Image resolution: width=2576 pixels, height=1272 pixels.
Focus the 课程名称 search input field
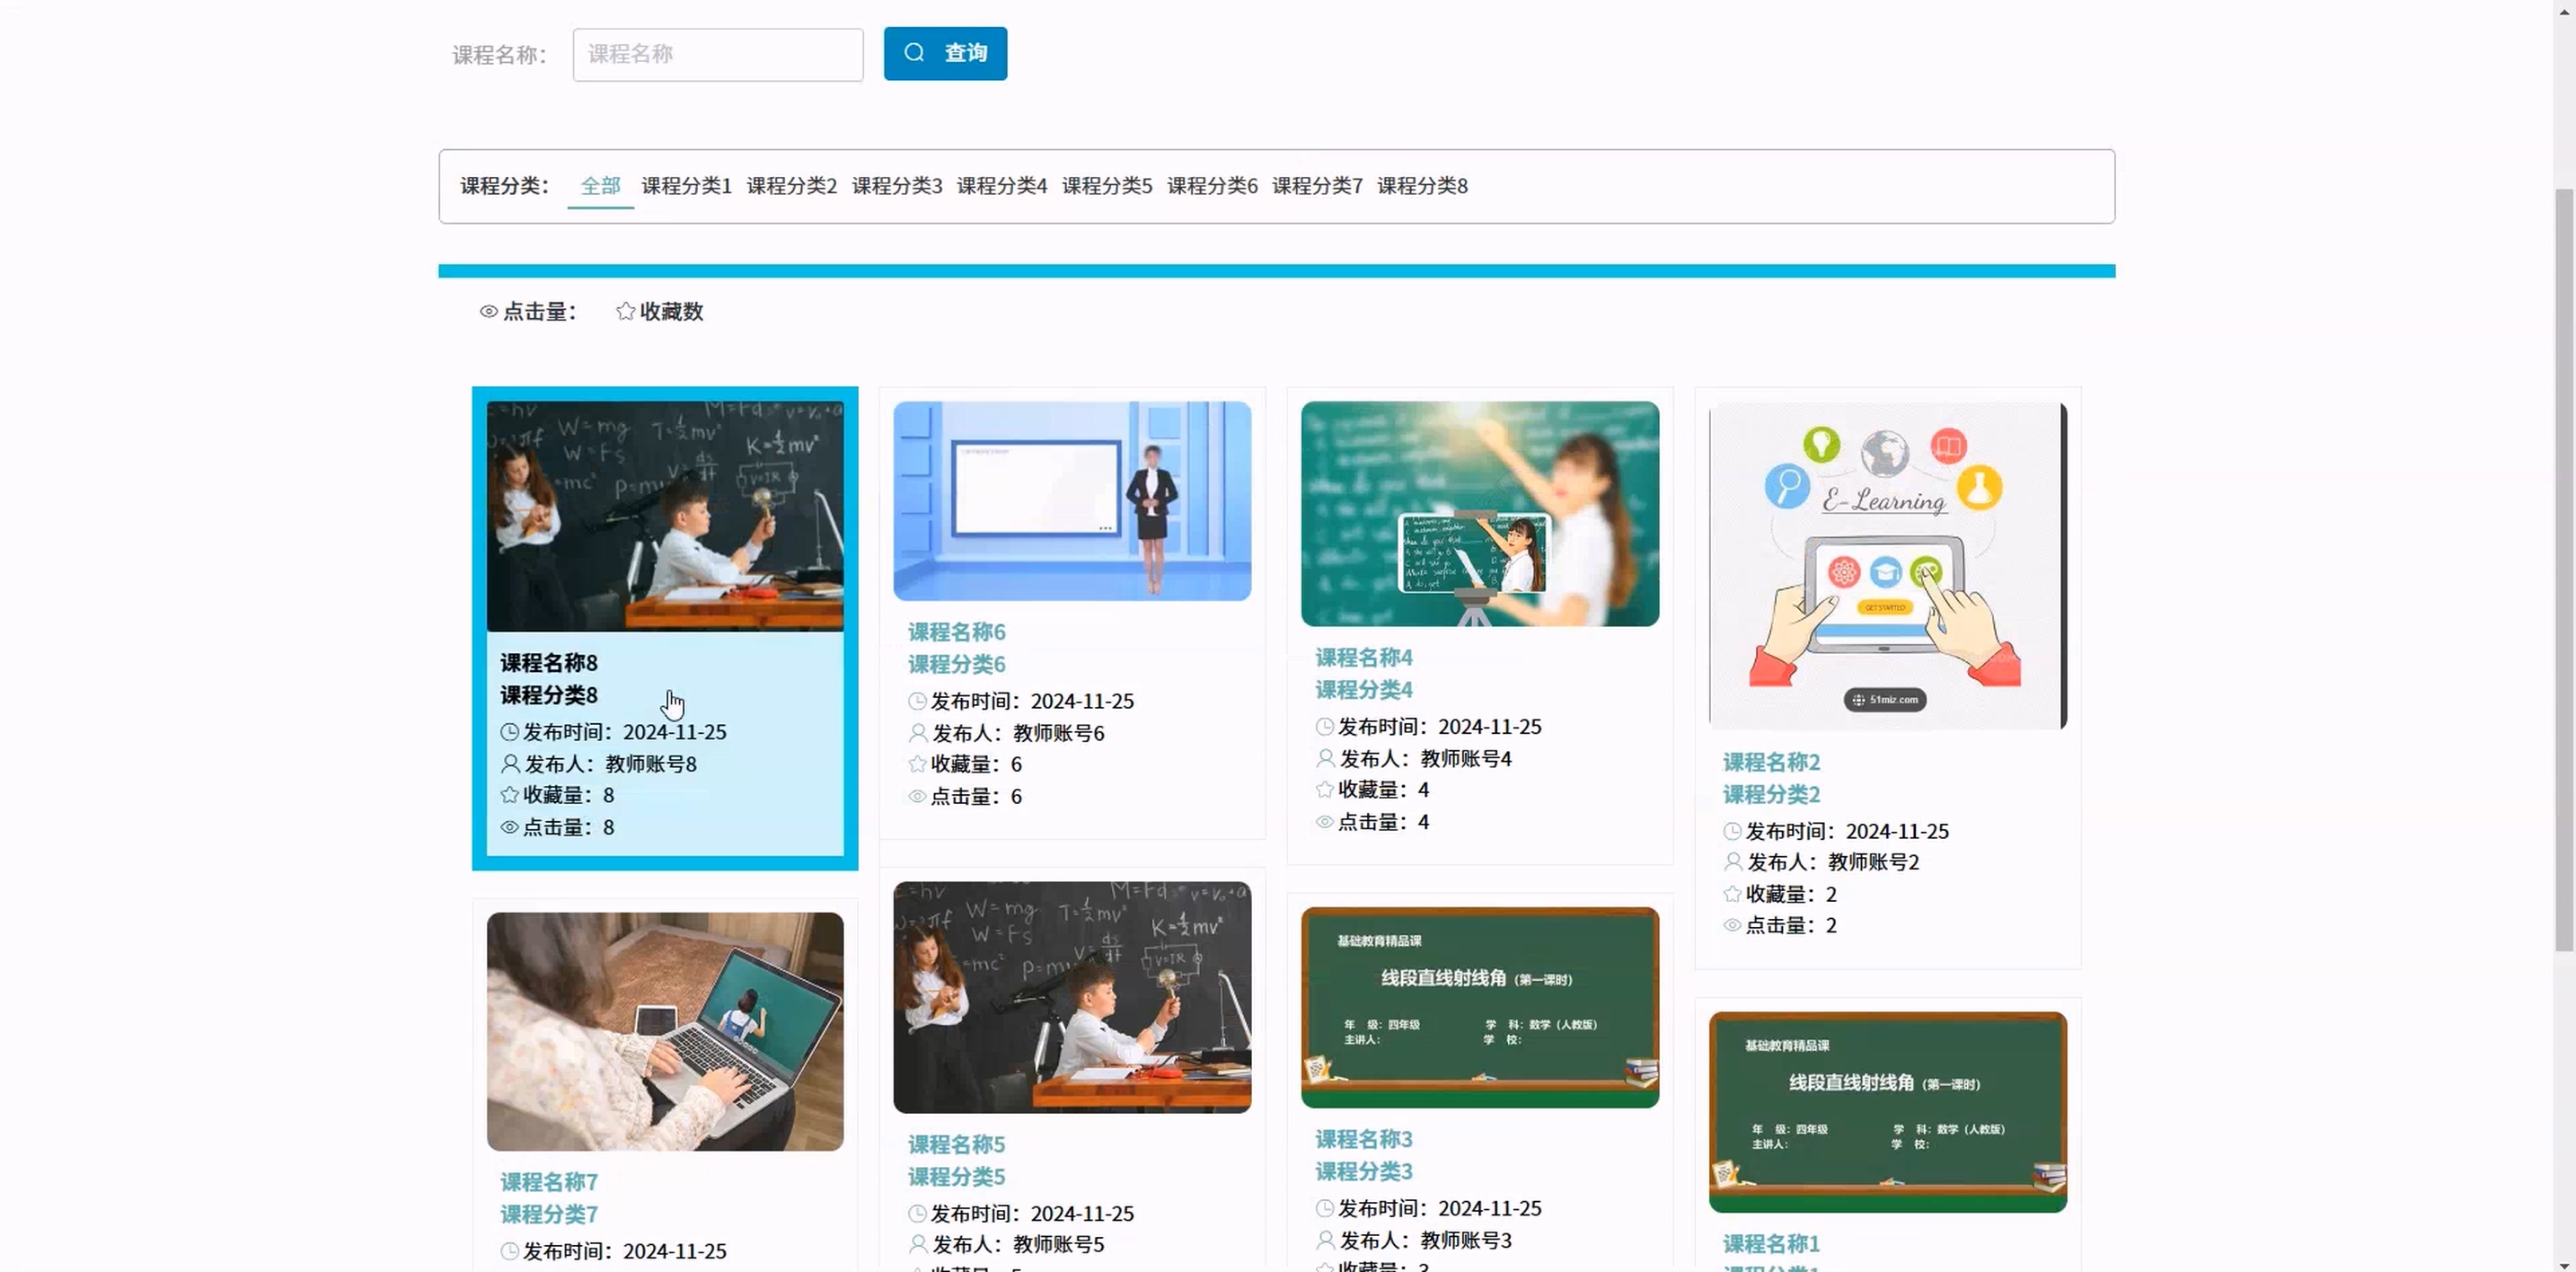[717, 54]
